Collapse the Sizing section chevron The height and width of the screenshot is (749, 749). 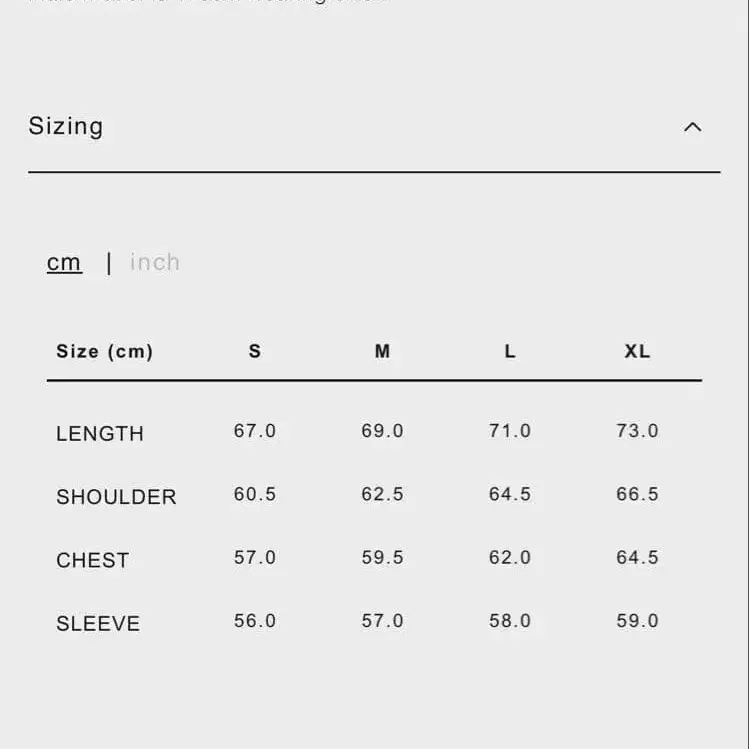click(692, 127)
